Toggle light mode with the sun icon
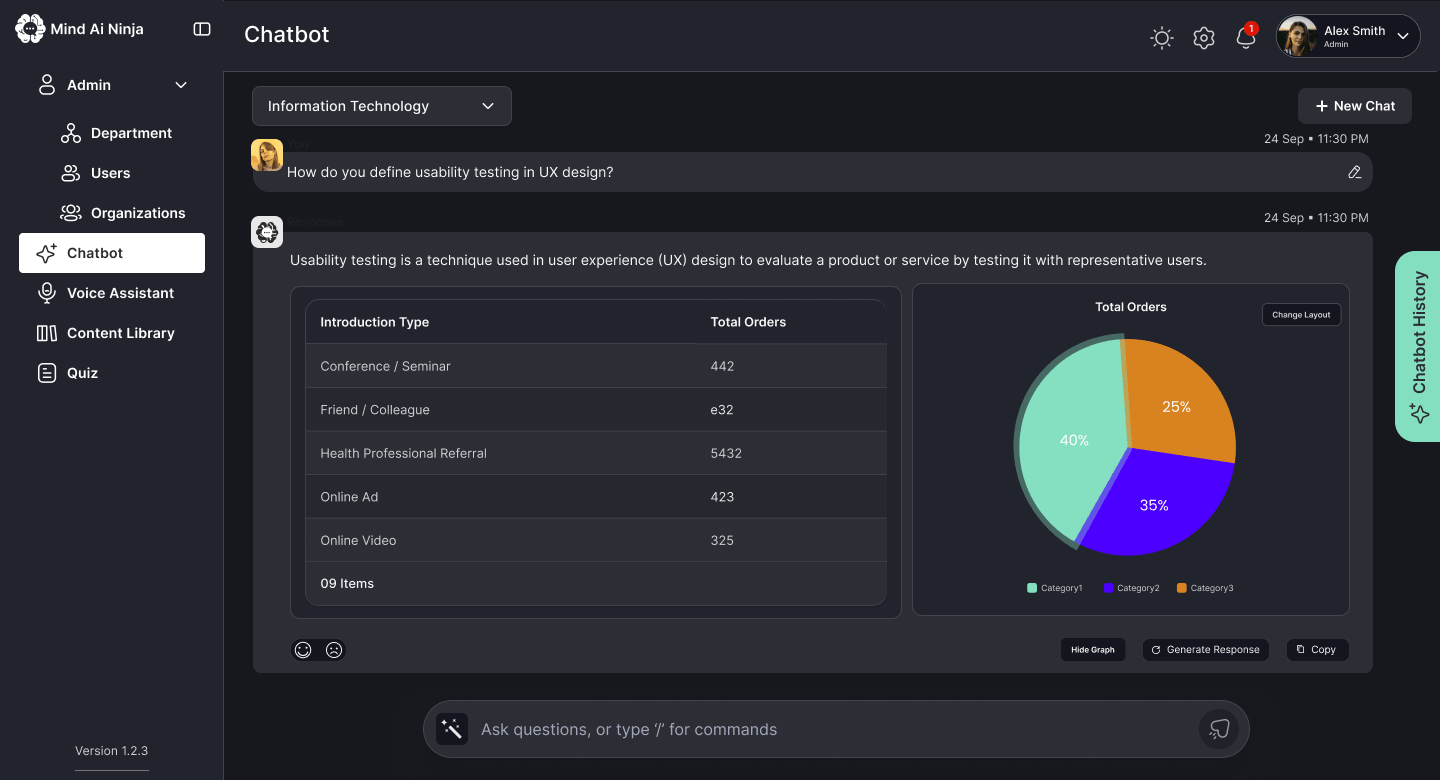The height and width of the screenshot is (780, 1440). coord(1161,38)
